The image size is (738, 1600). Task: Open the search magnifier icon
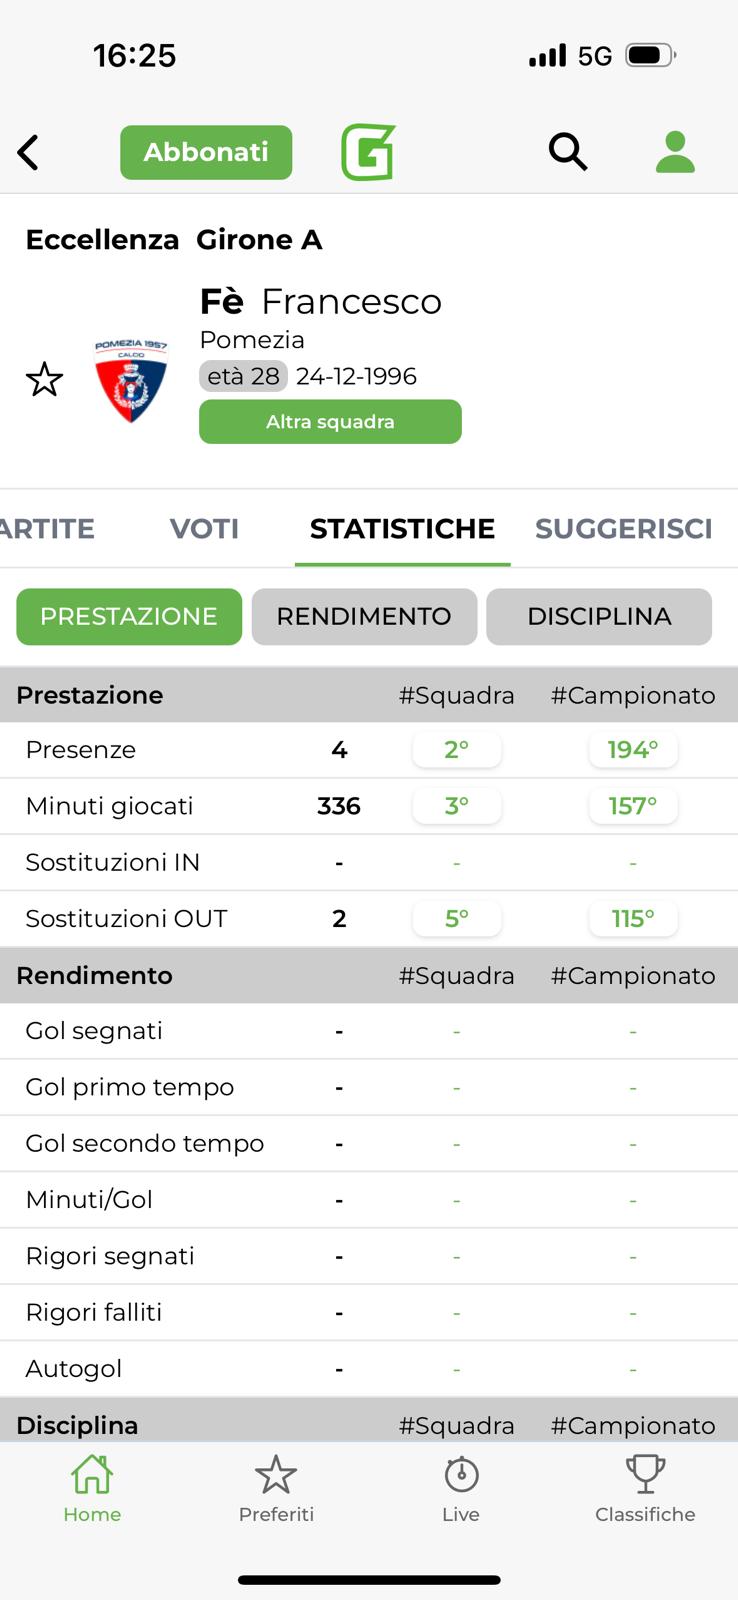tap(568, 152)
